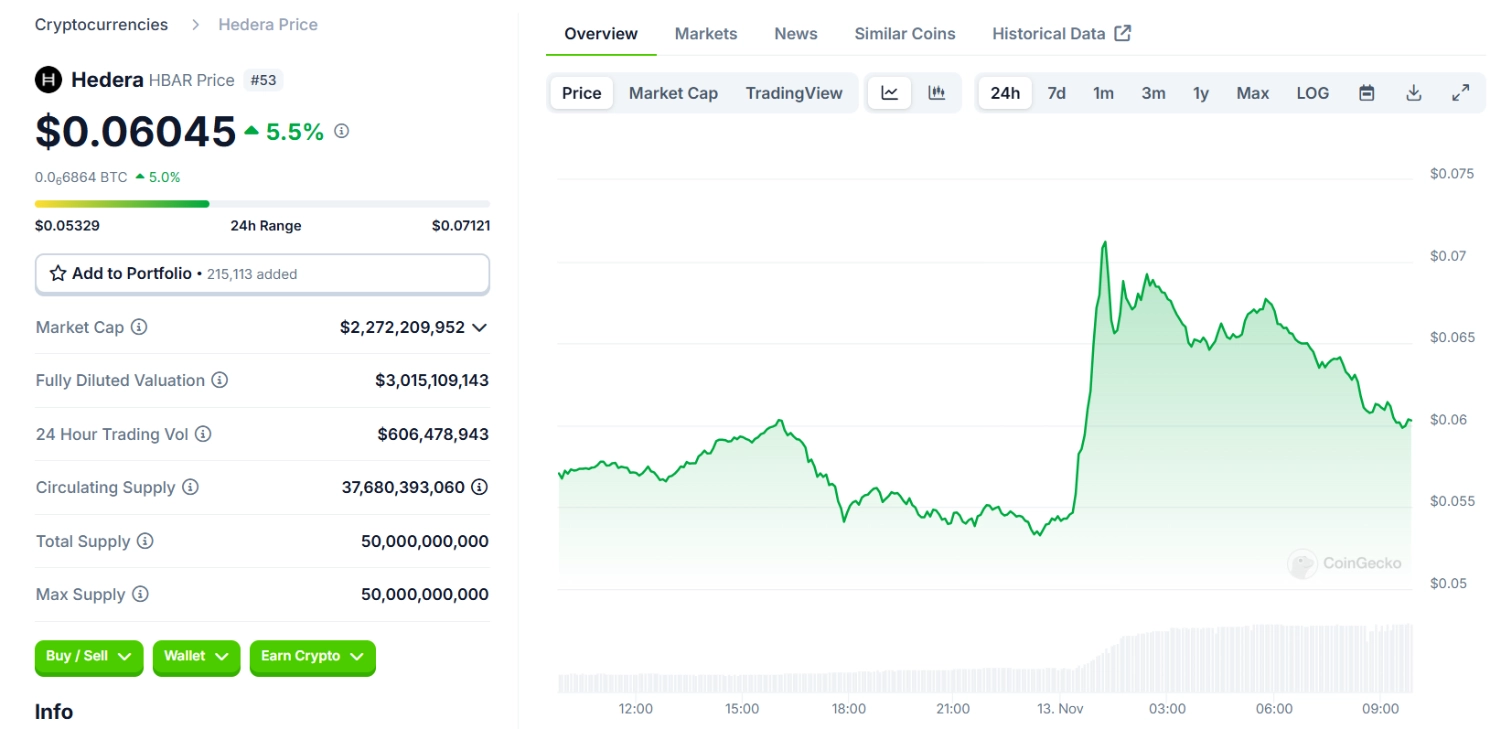The width and height of the screenshot is (1501, 729).
Task: Click external link icon beside Historical Data
Action: coord(1123,33)
